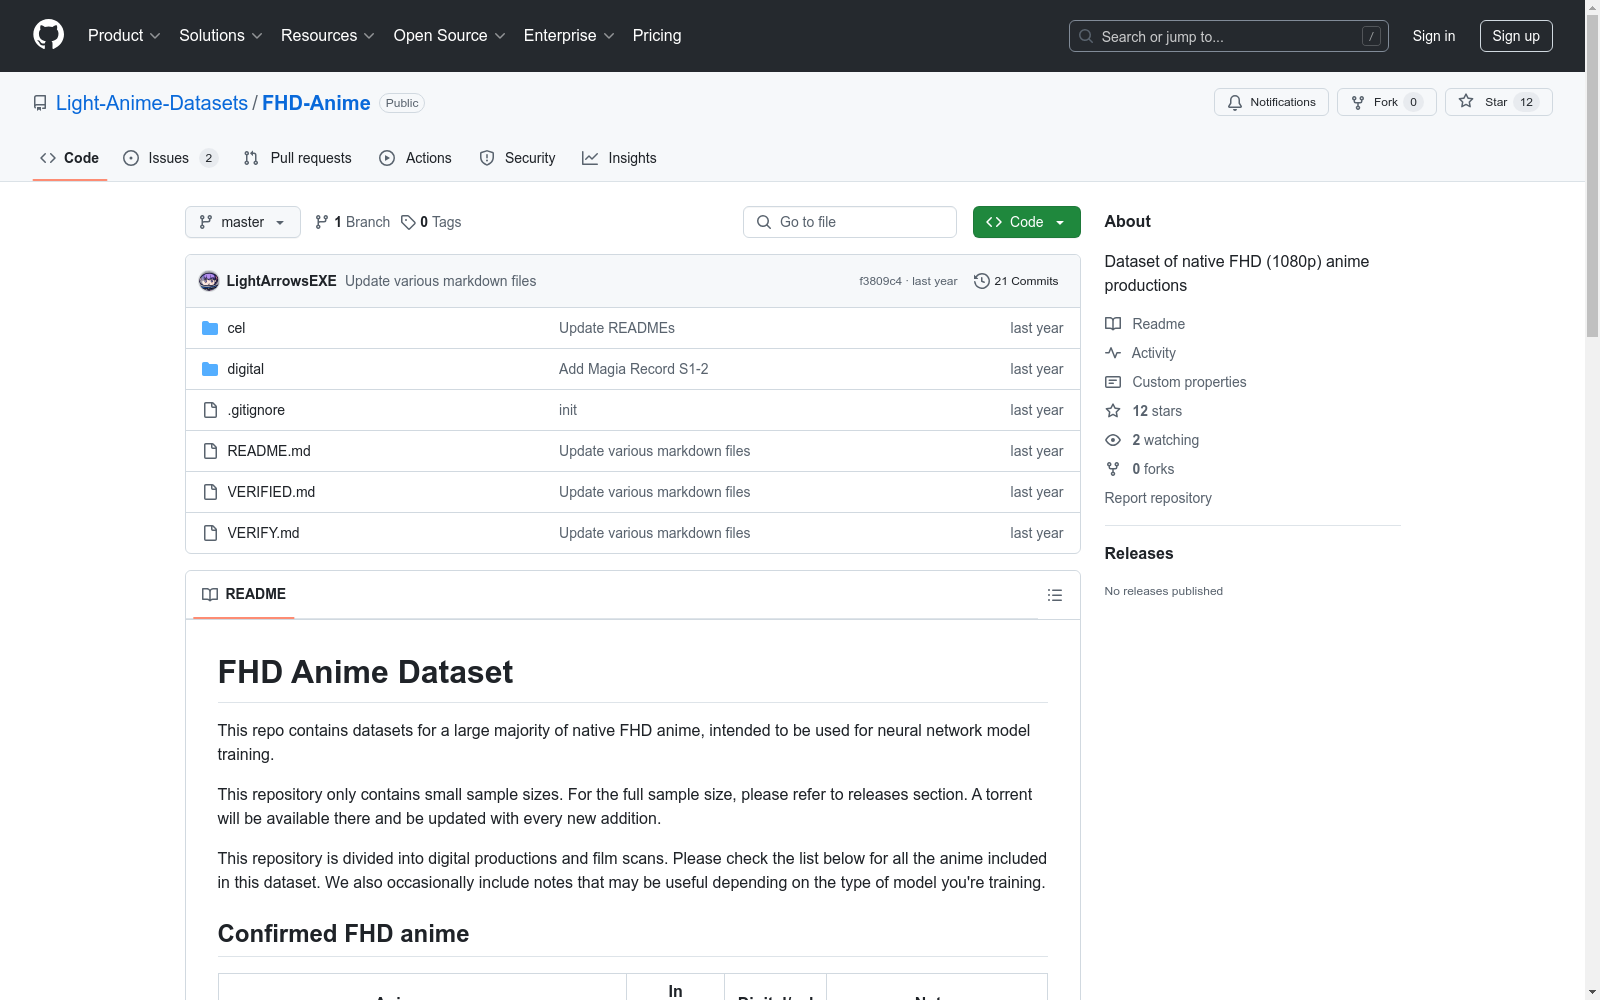Expand the Product menu
This screenshot has height=1000, width=1600.
click(124, 35)
